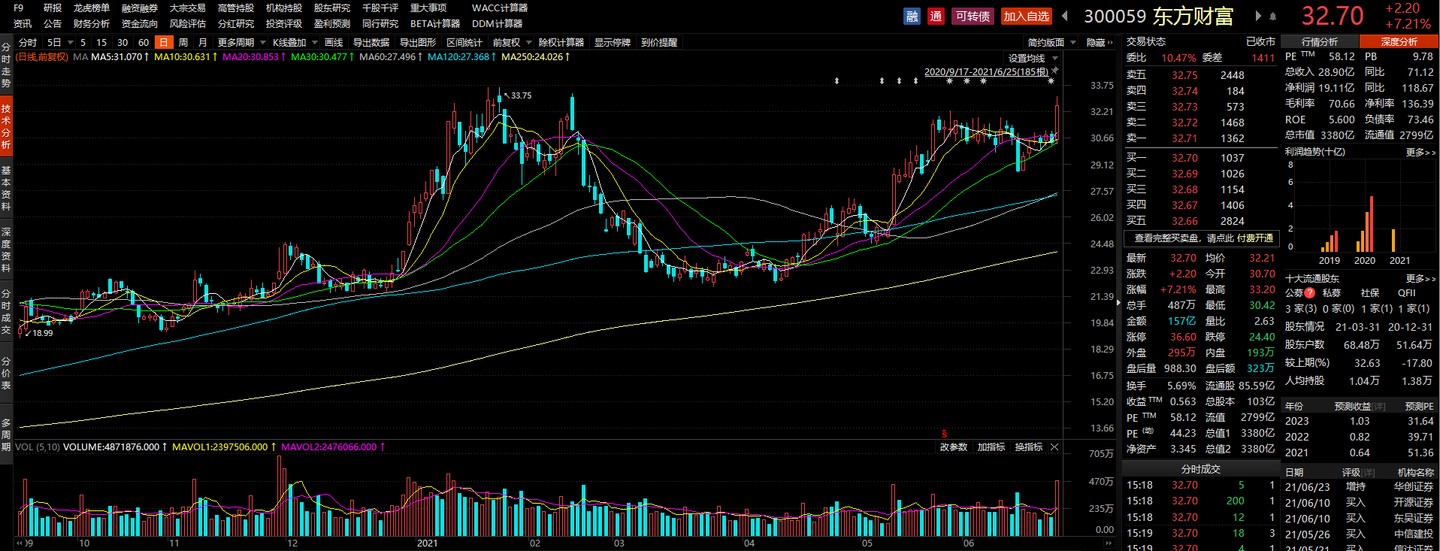
Task: Pin the date range with pushpin icon
Action: (1055, 72)
